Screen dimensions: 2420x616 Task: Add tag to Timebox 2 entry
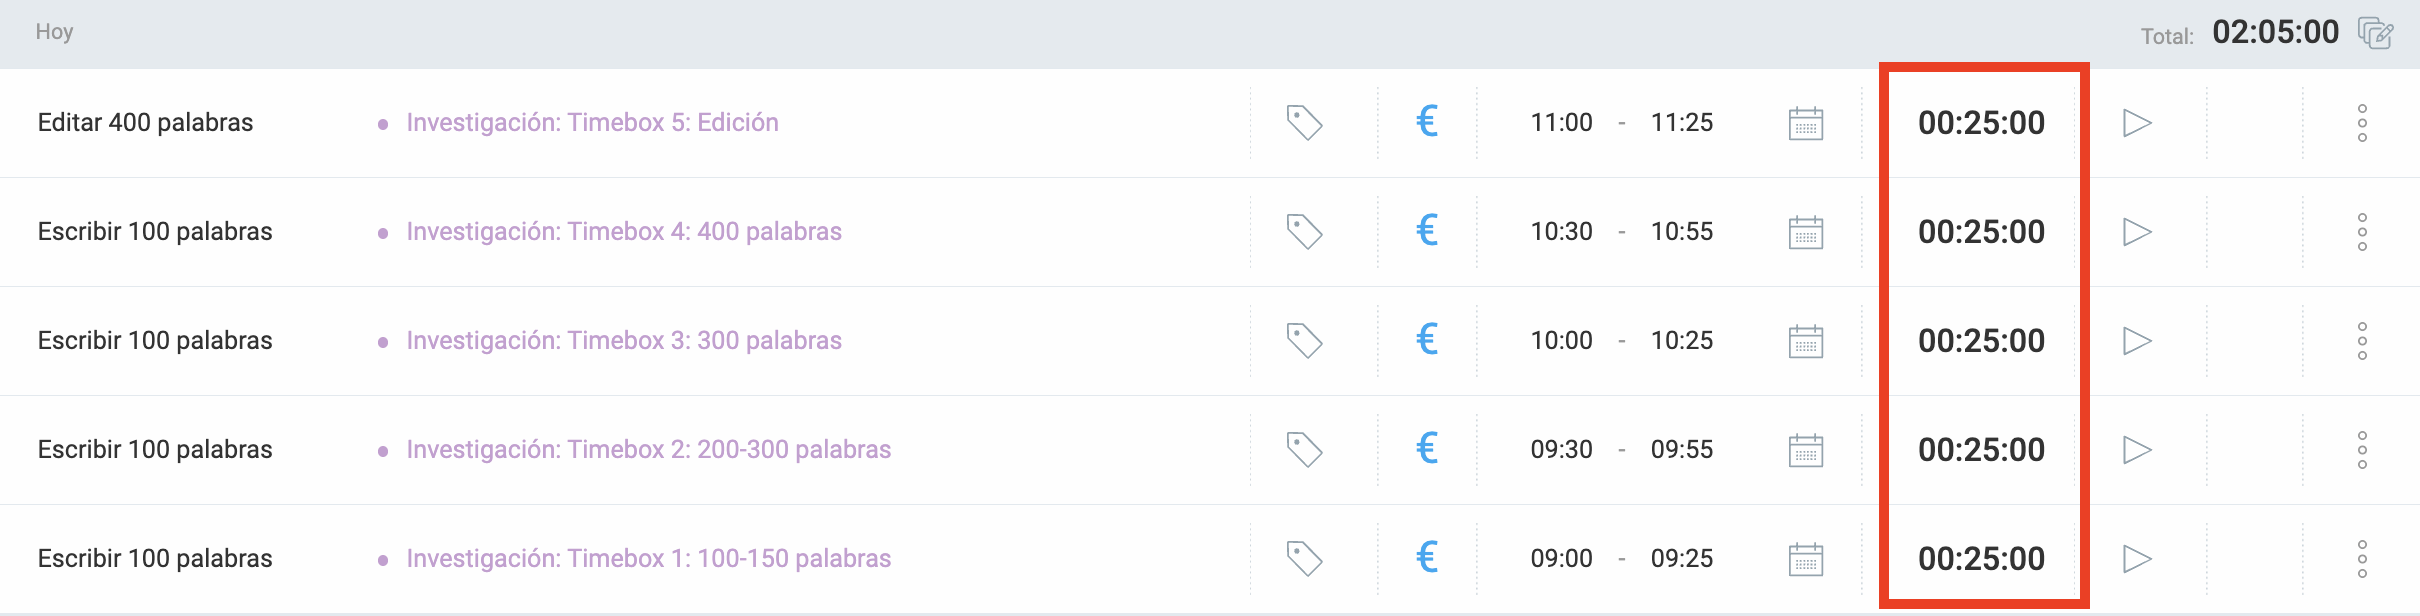(x=1304, y=450)
